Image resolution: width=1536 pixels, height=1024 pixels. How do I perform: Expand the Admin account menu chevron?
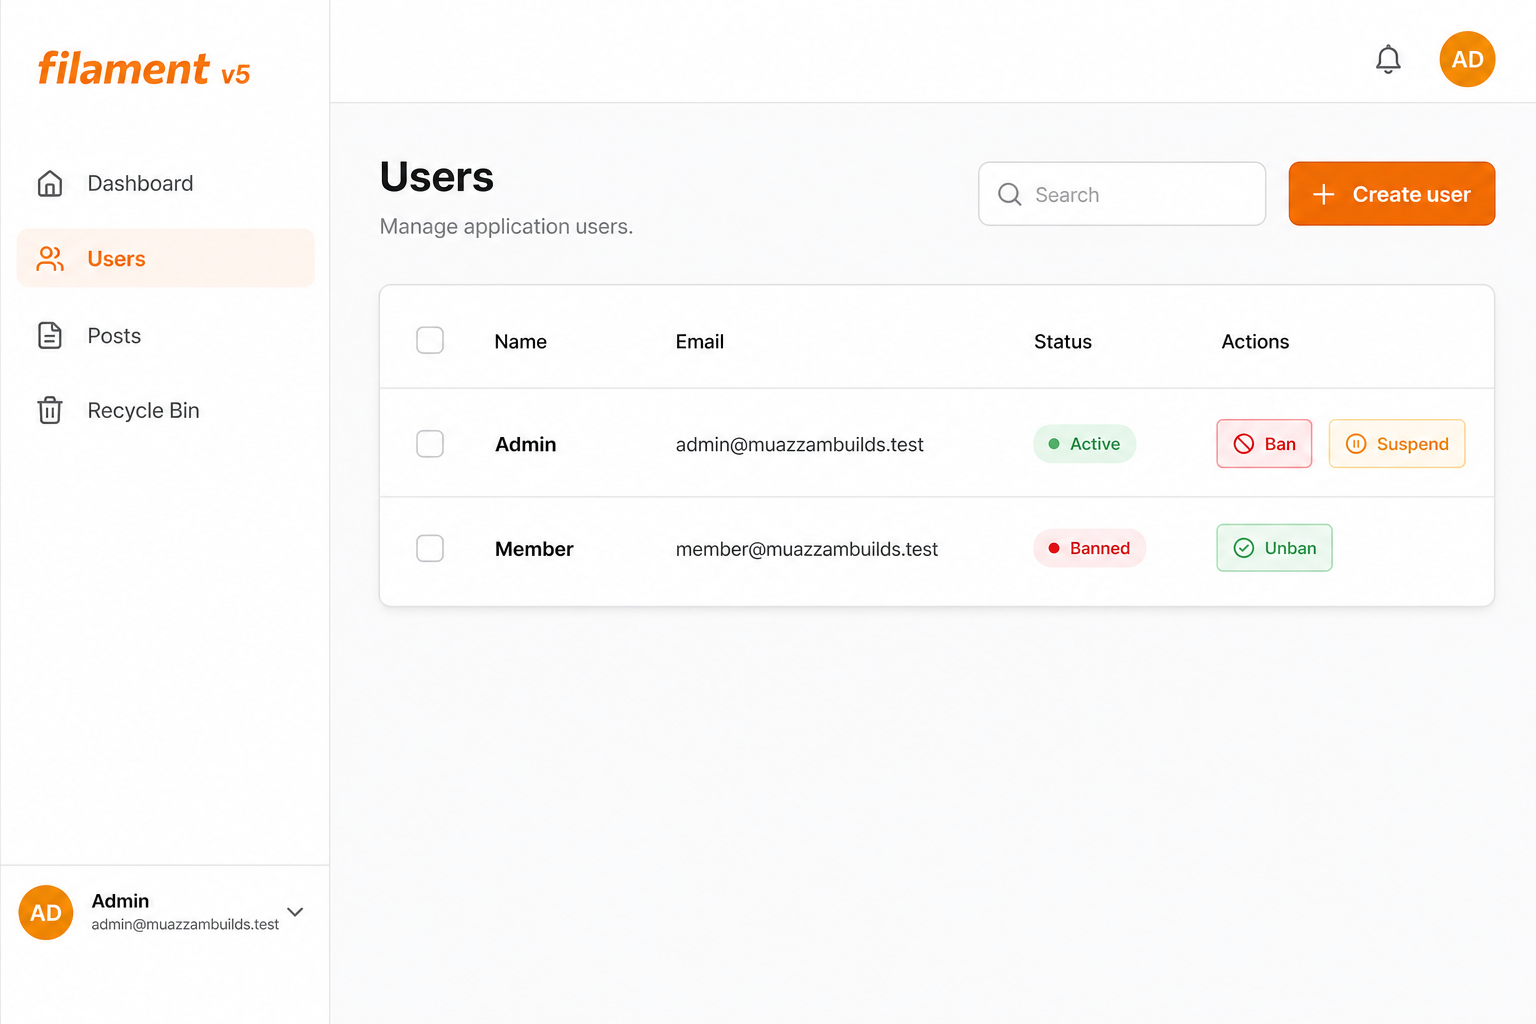(295, 912)
